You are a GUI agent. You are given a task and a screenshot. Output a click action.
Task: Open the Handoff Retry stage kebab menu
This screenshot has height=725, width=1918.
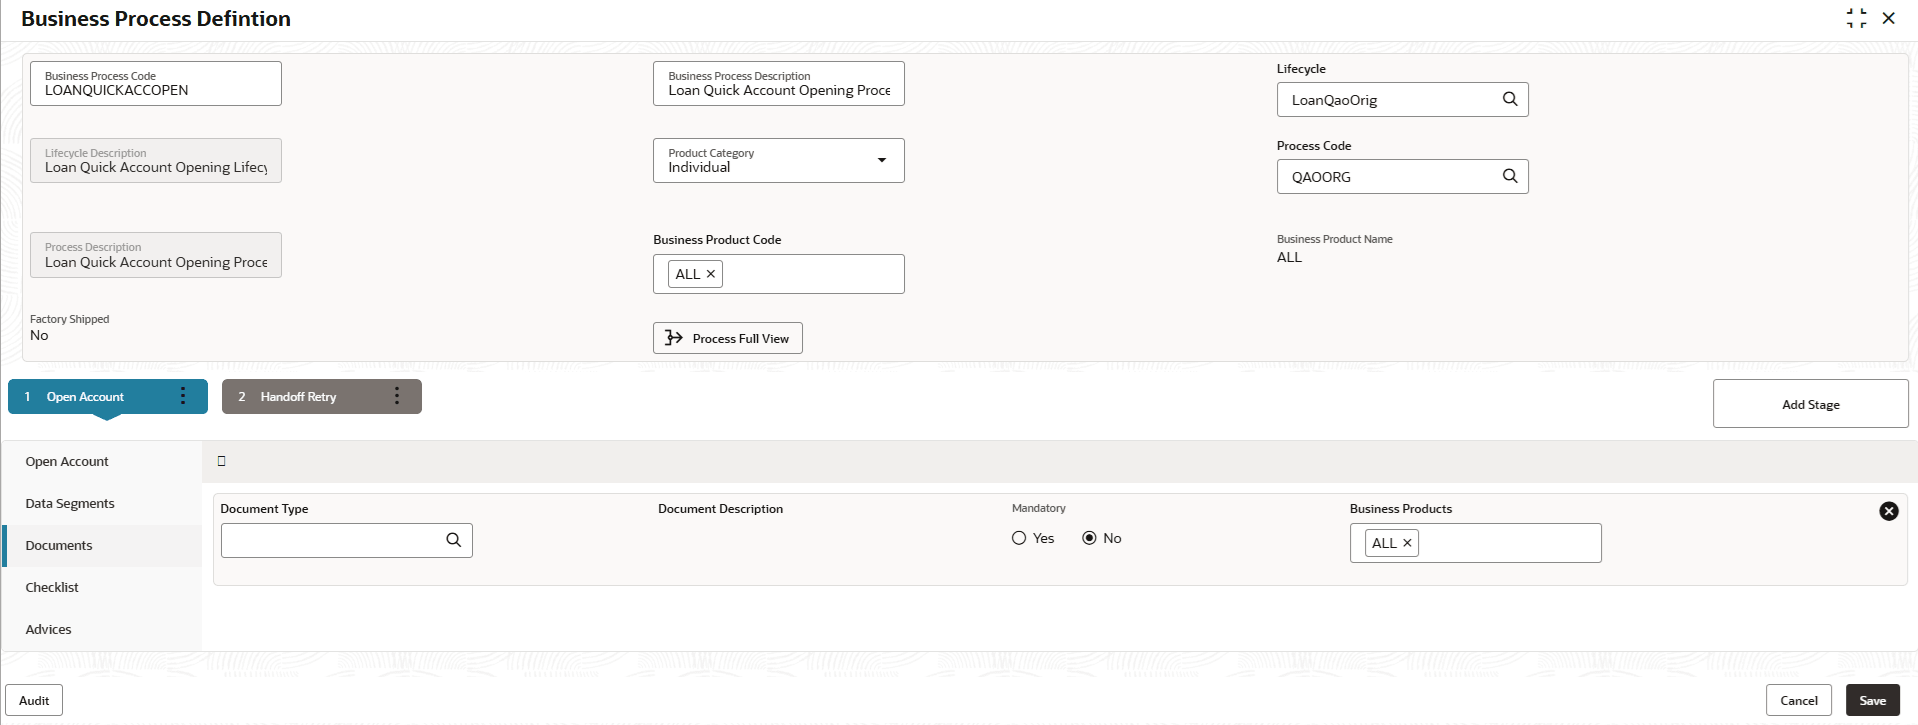point(397,396)
